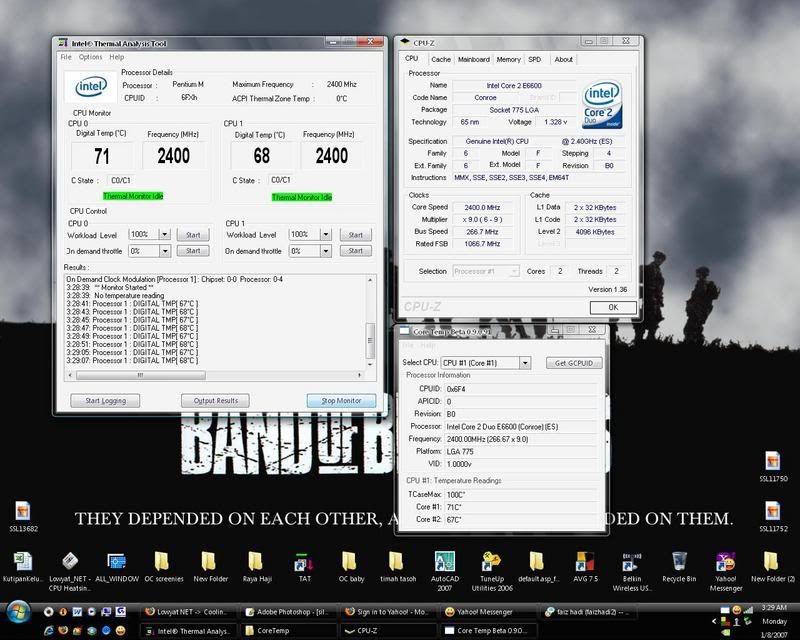The width and height of the screenshot is (800, 640).
Task: Open the TAT desktop shortcut
Action: pos(303,561)
